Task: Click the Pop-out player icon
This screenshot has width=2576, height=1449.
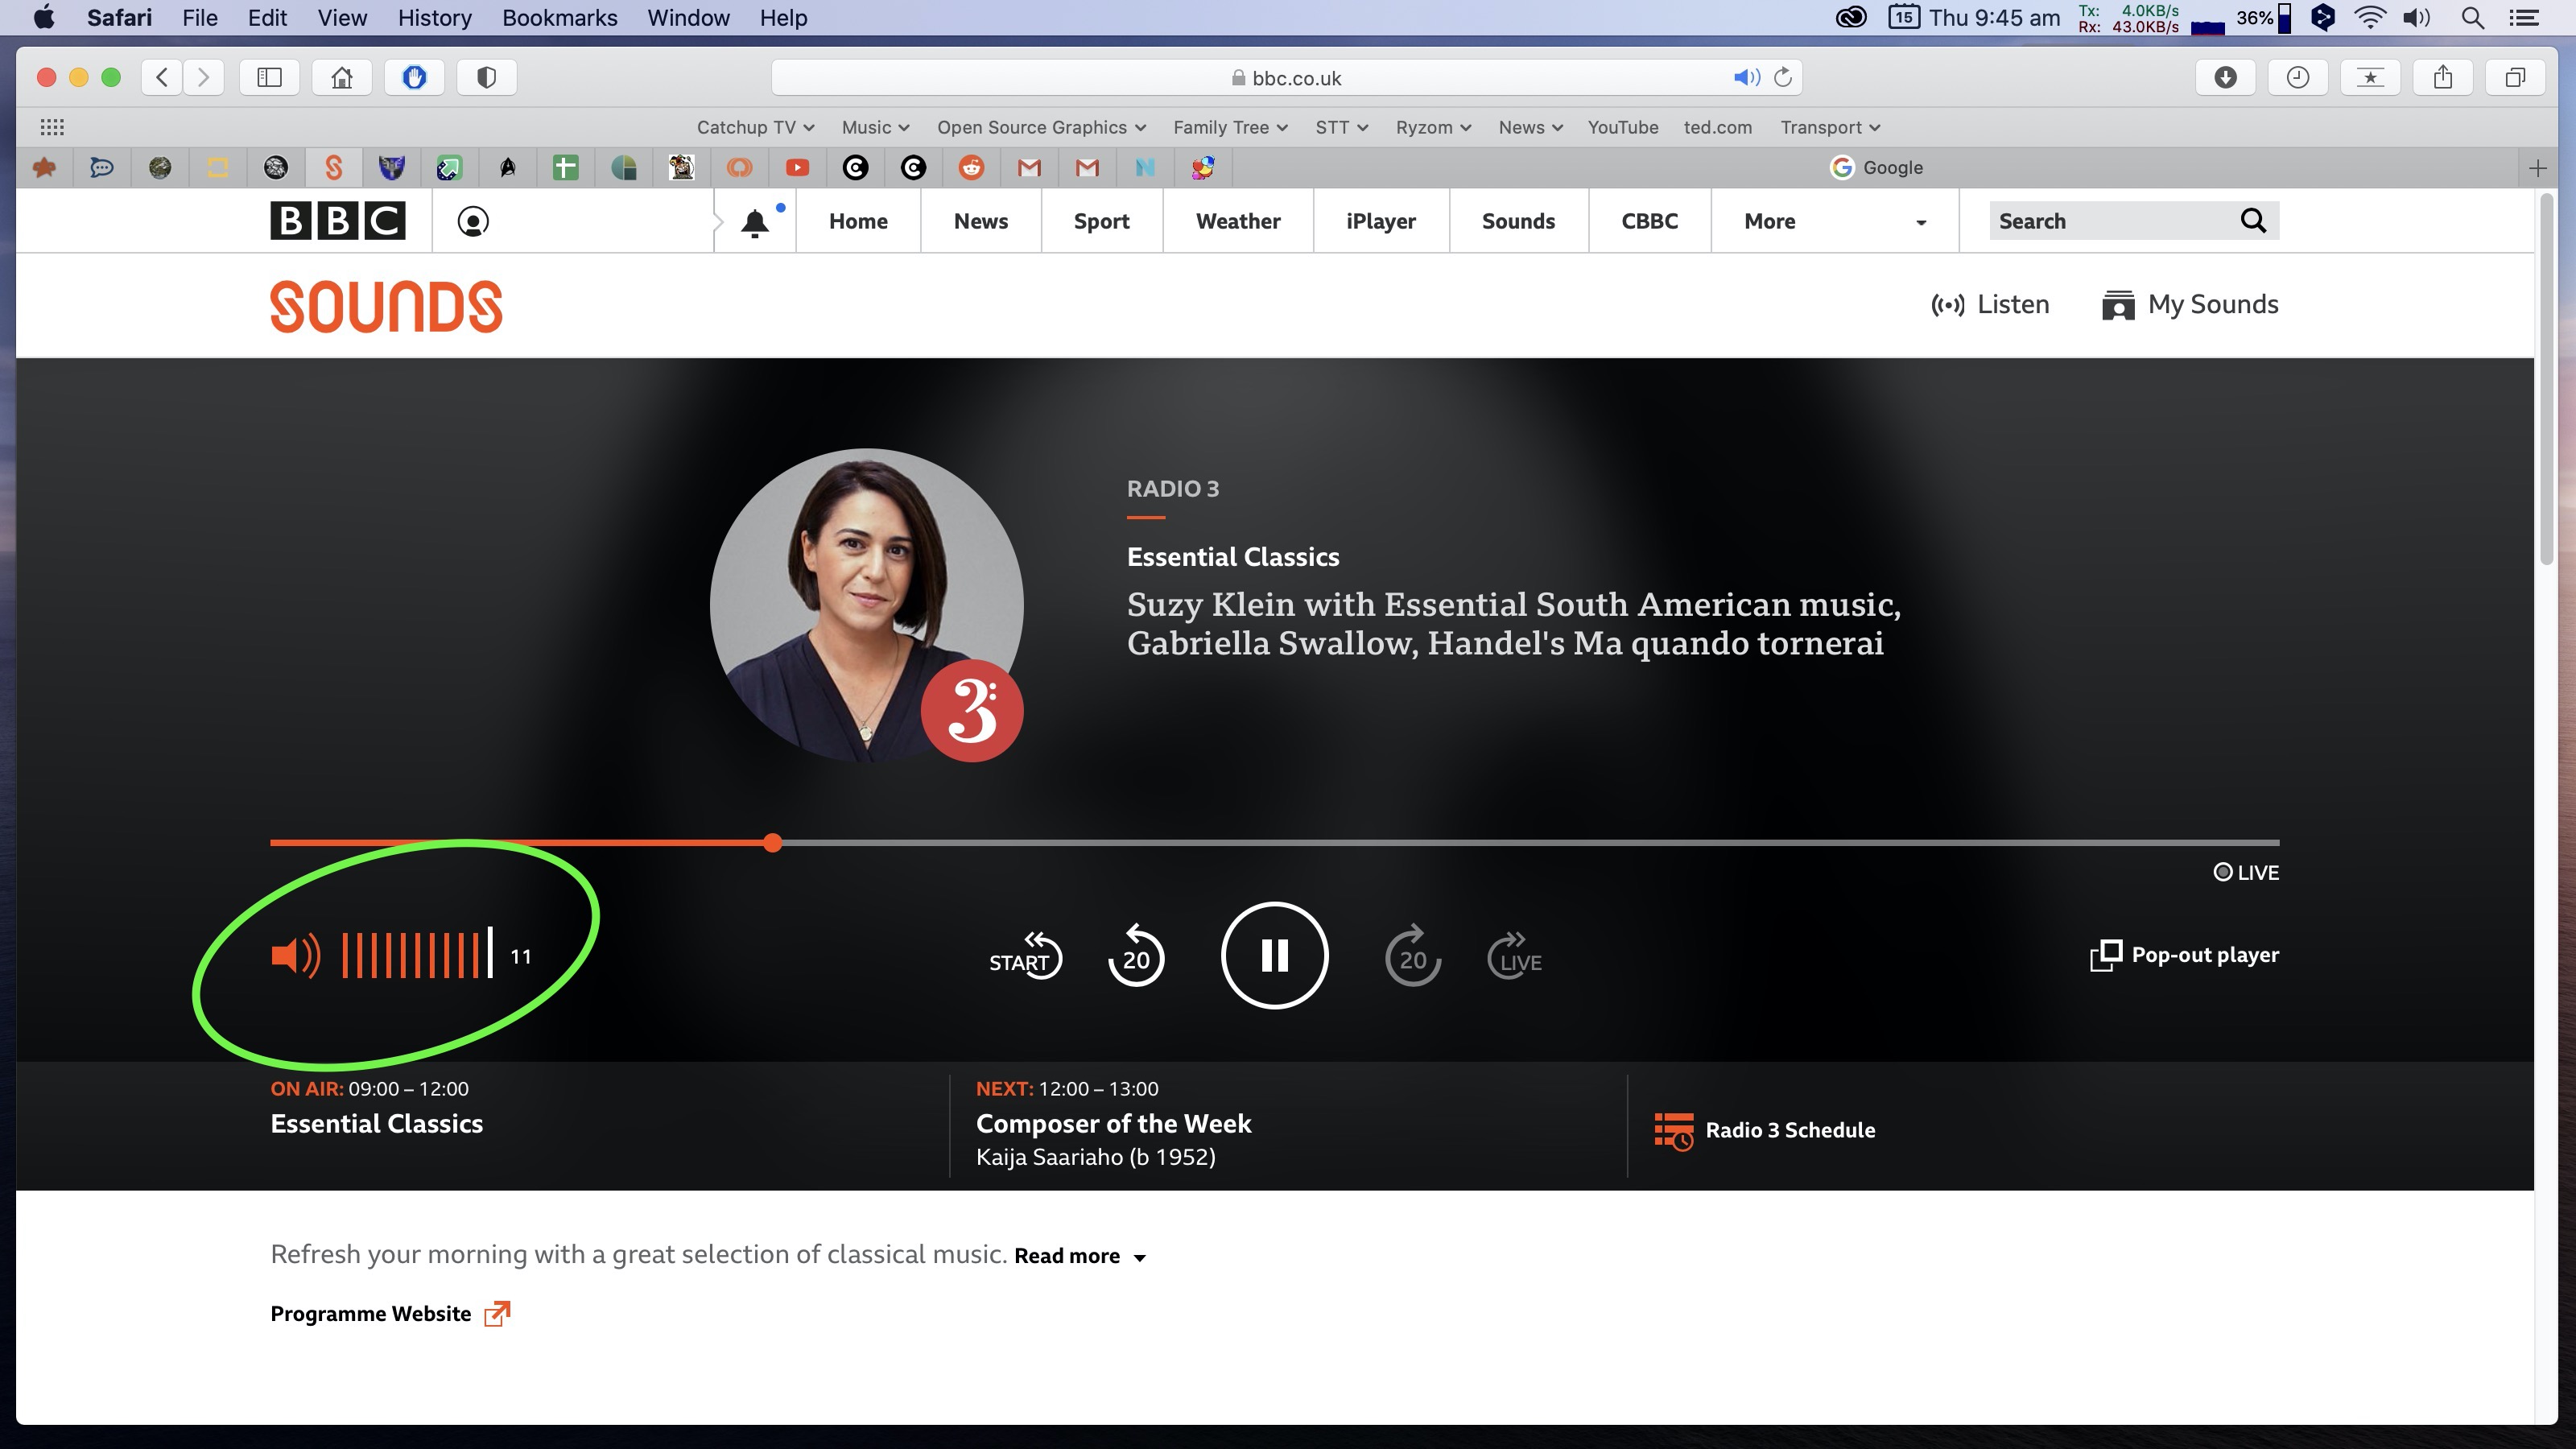Action: tap(2105, 955)
